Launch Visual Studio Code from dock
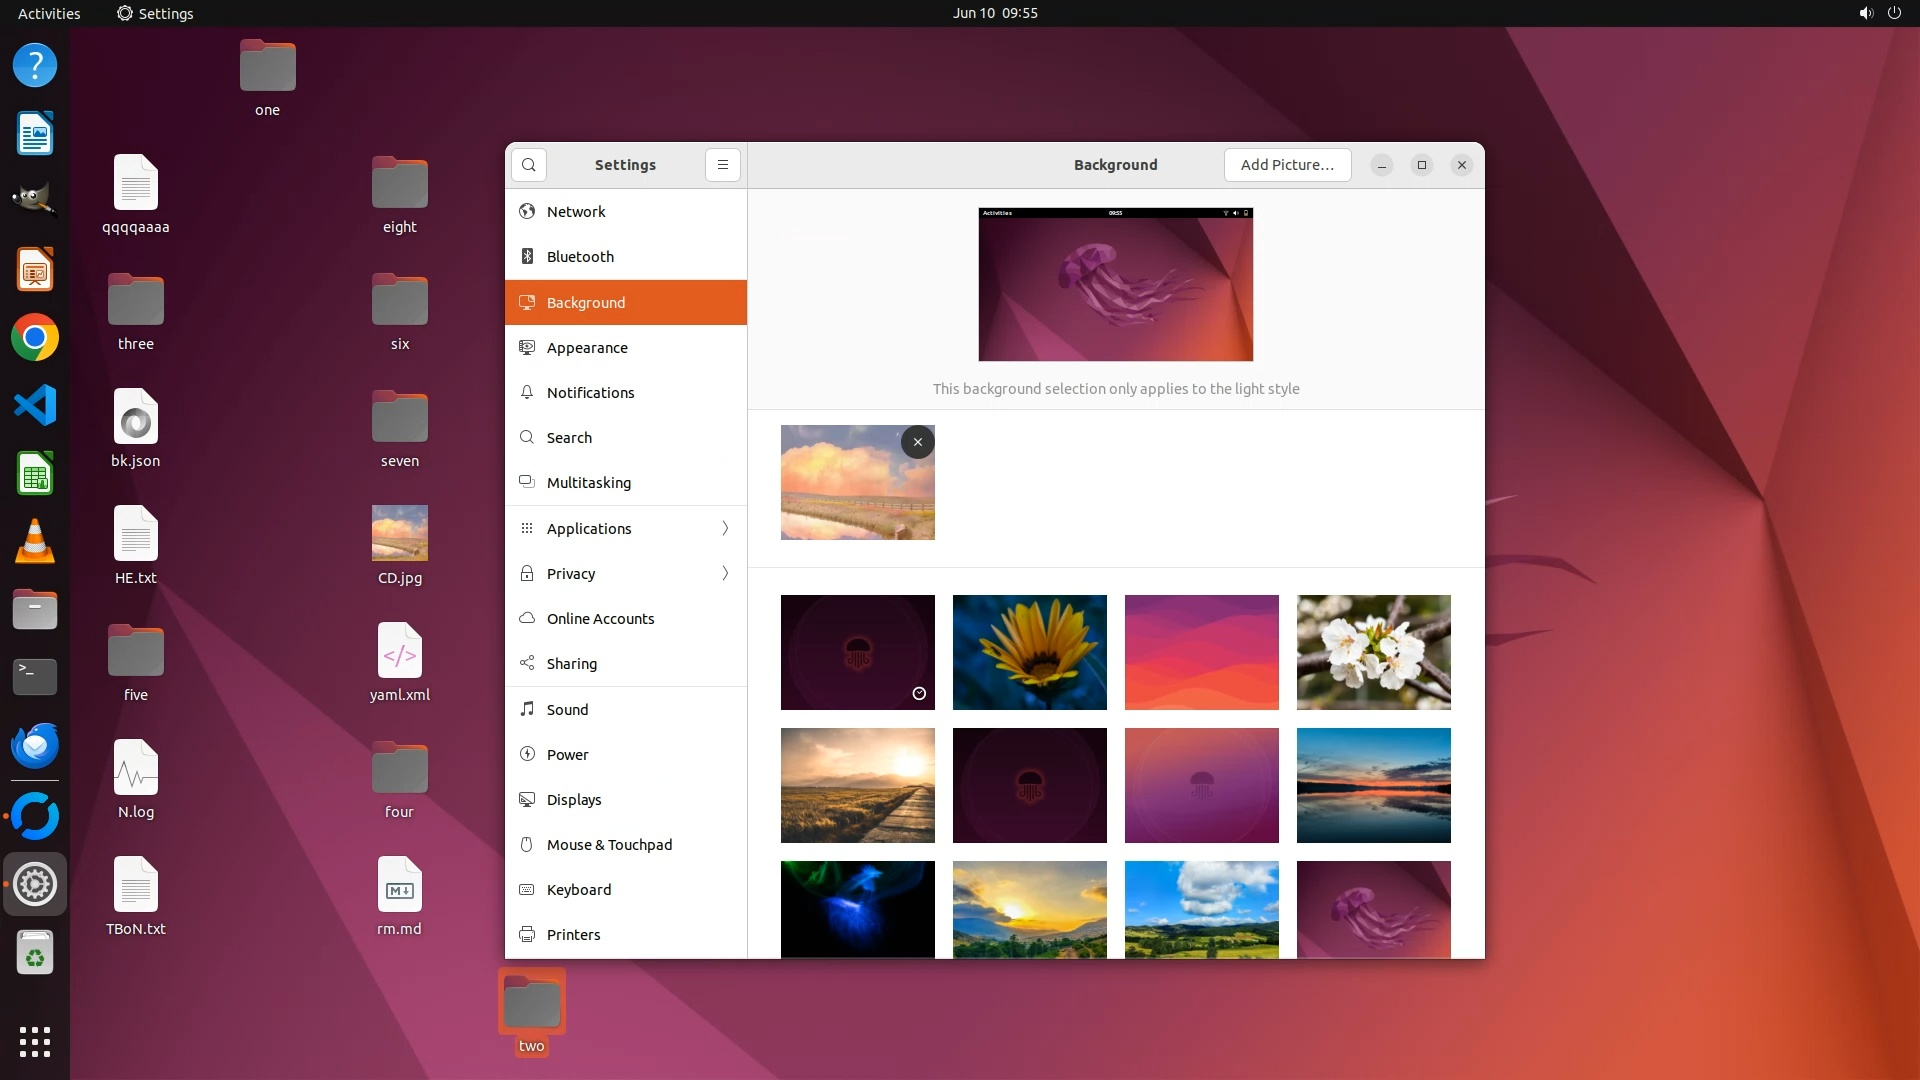Screen dimensions: 1920x1080 [35, 406]
